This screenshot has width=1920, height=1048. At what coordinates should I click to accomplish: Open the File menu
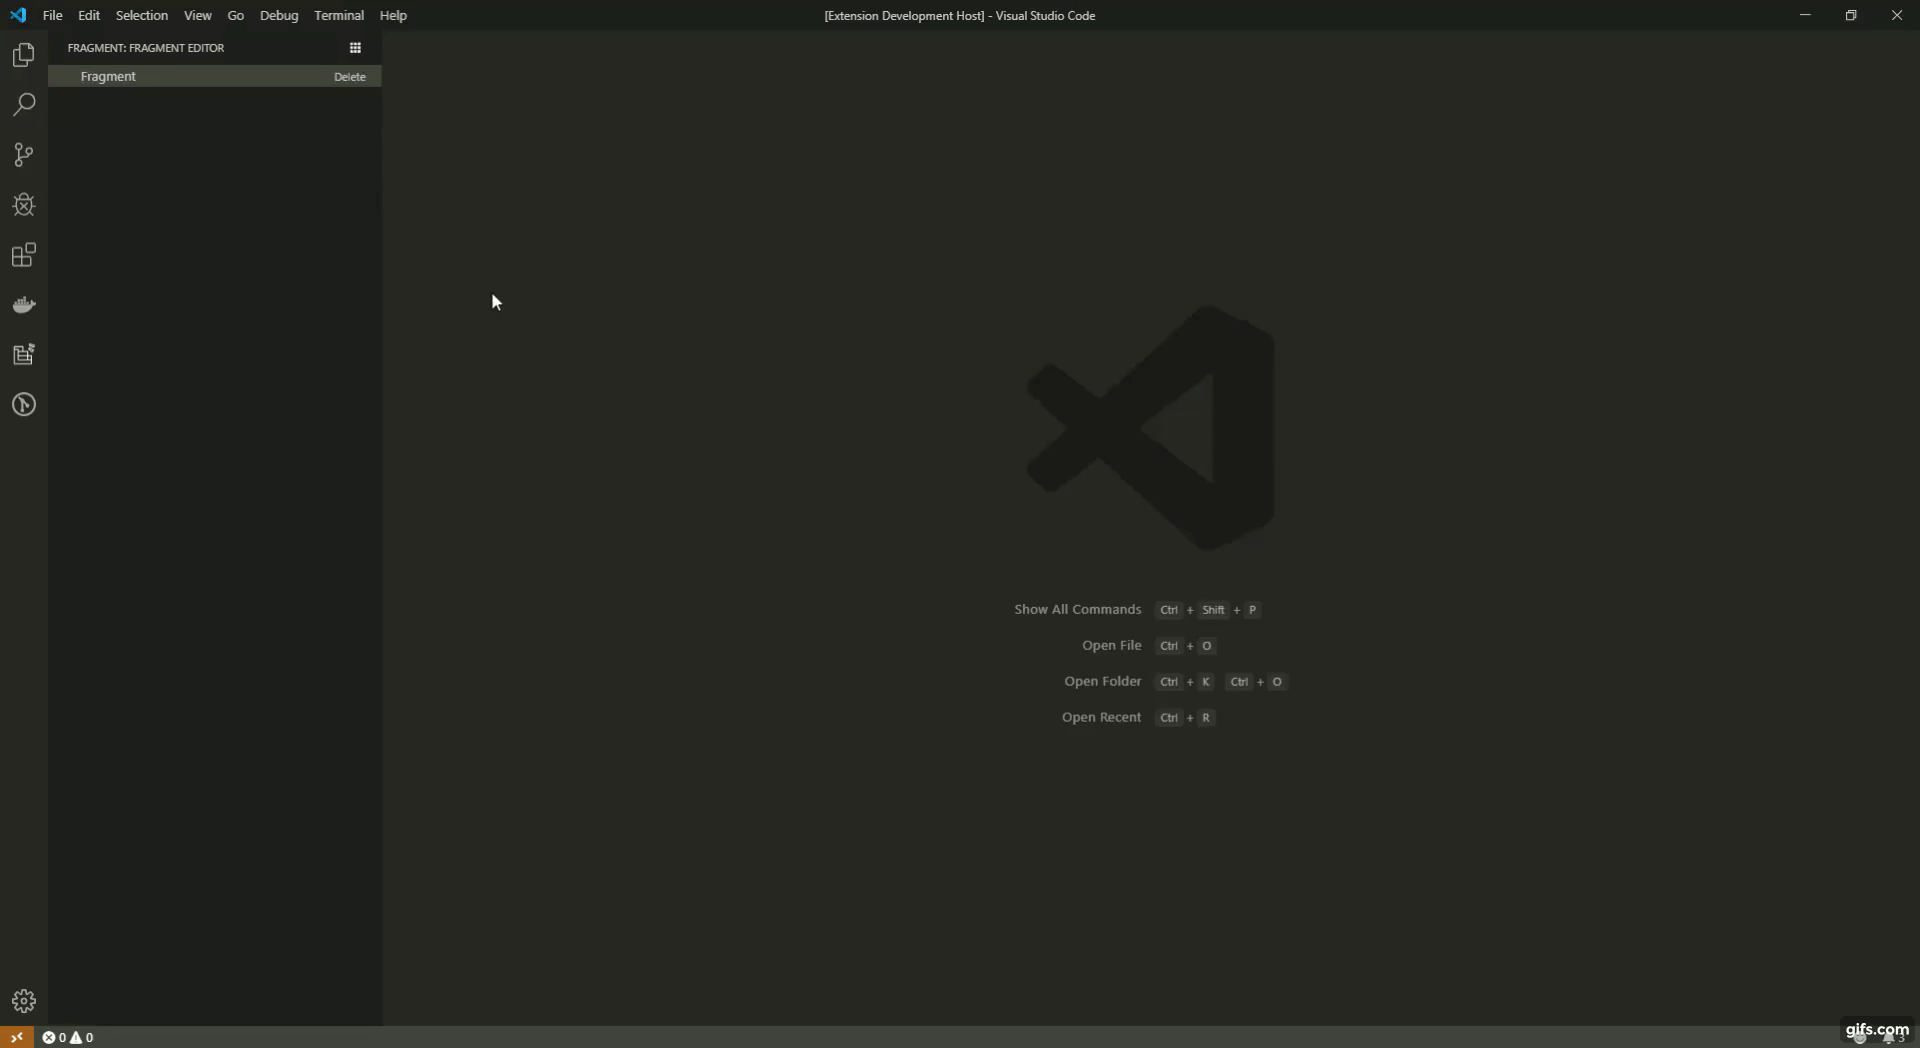[53, 15]
